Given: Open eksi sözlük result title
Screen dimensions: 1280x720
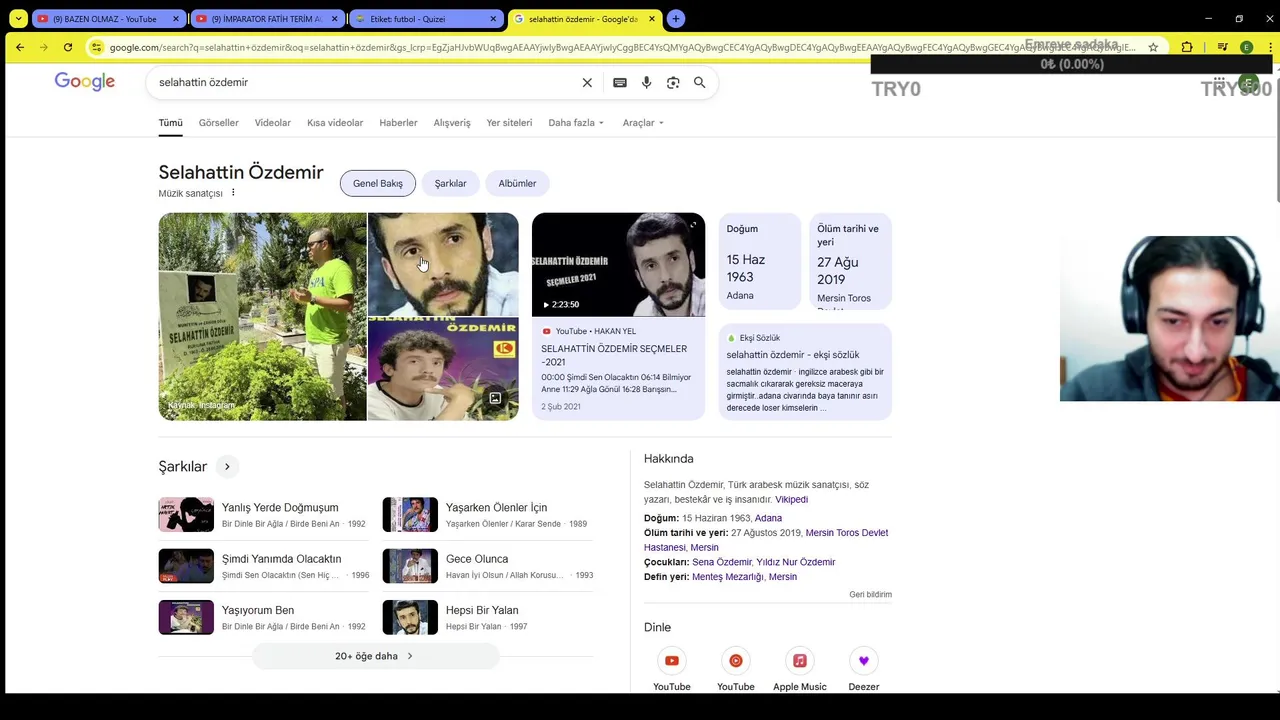Looking at the screenshot, I should [793, 355].
